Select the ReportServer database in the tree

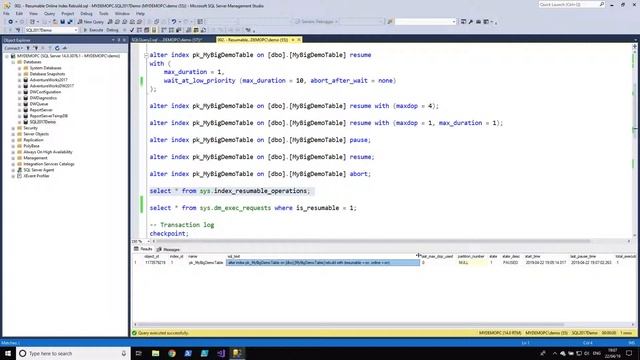[x=41, y=110]
